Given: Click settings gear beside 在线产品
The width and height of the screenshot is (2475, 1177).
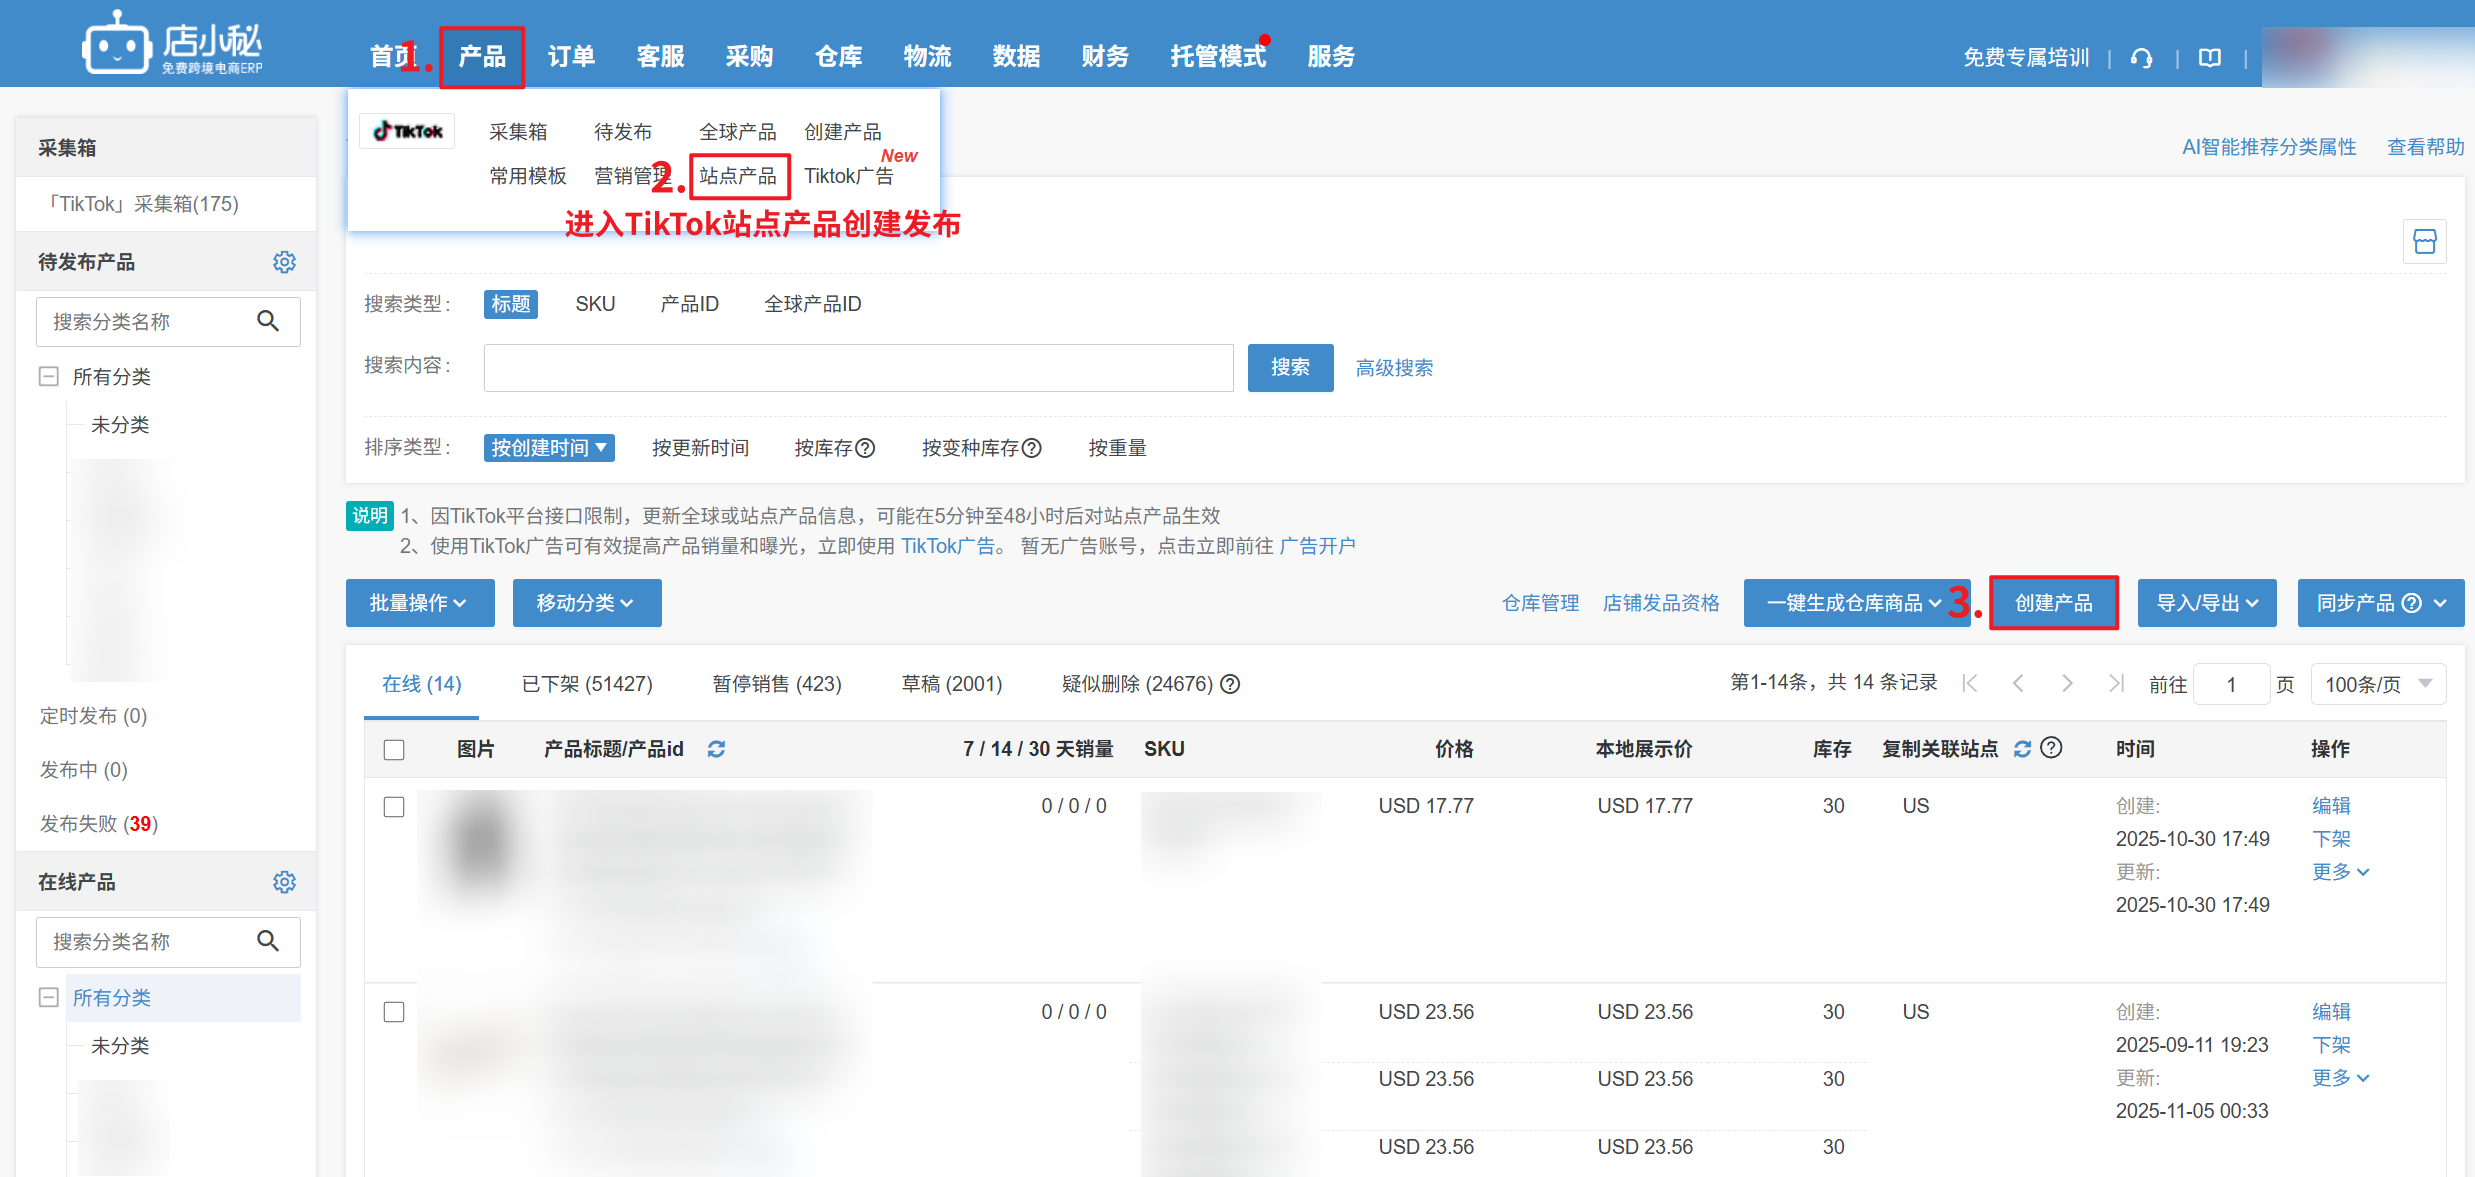Looking at the screenshot, I should pyautogui.click(x=284, y=882).
